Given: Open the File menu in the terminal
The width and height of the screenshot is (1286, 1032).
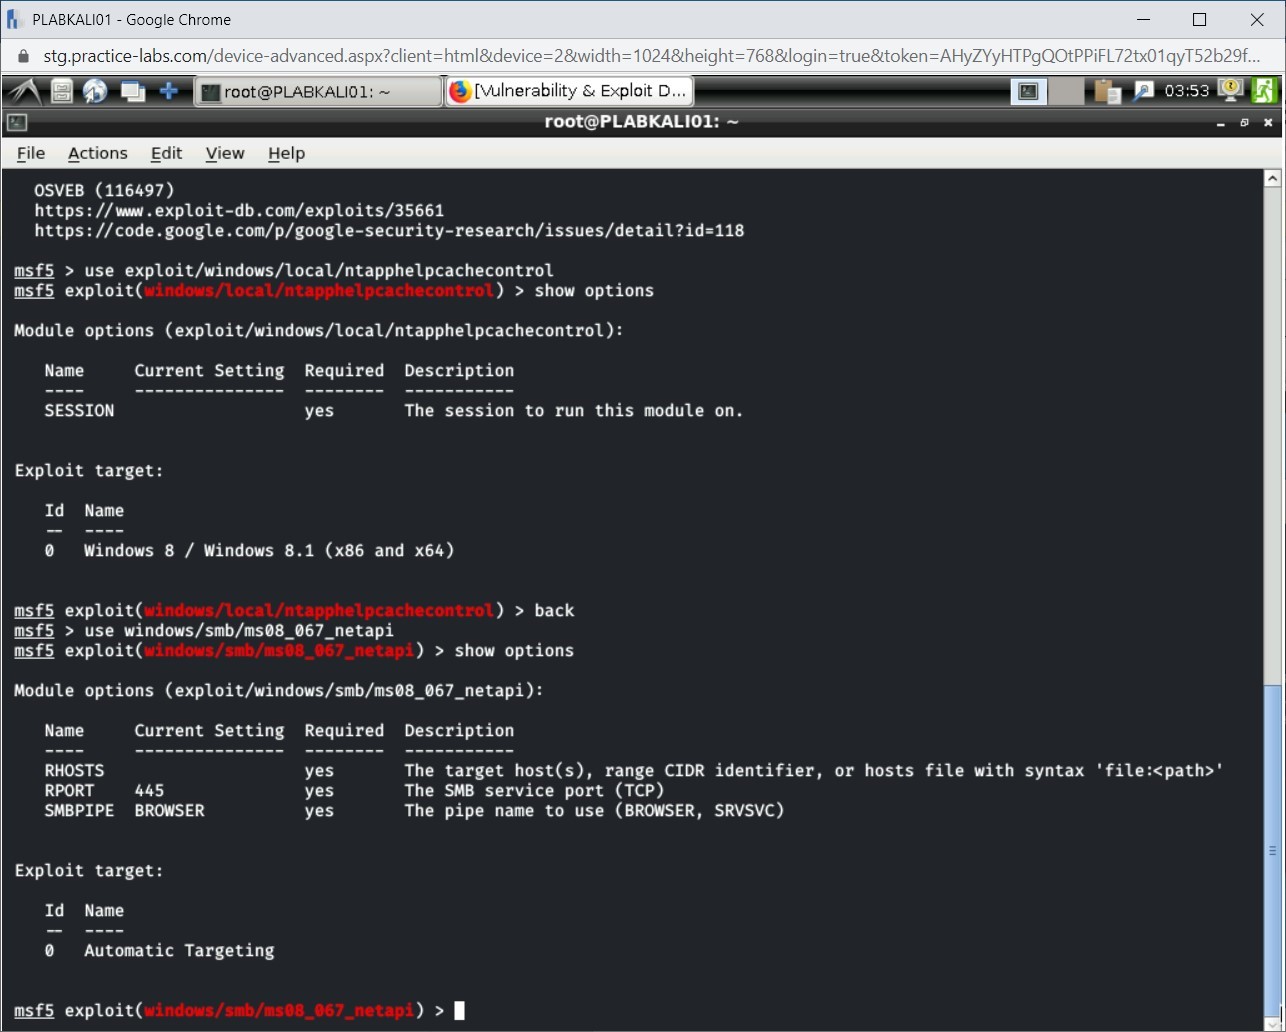Looking at the screenshot, I should 30,153.
